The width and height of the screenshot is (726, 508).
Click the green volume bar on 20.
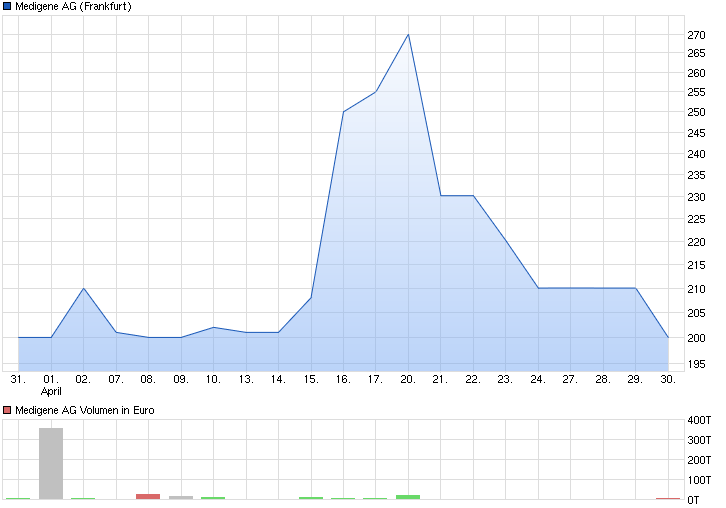click(x=408, y=497)
